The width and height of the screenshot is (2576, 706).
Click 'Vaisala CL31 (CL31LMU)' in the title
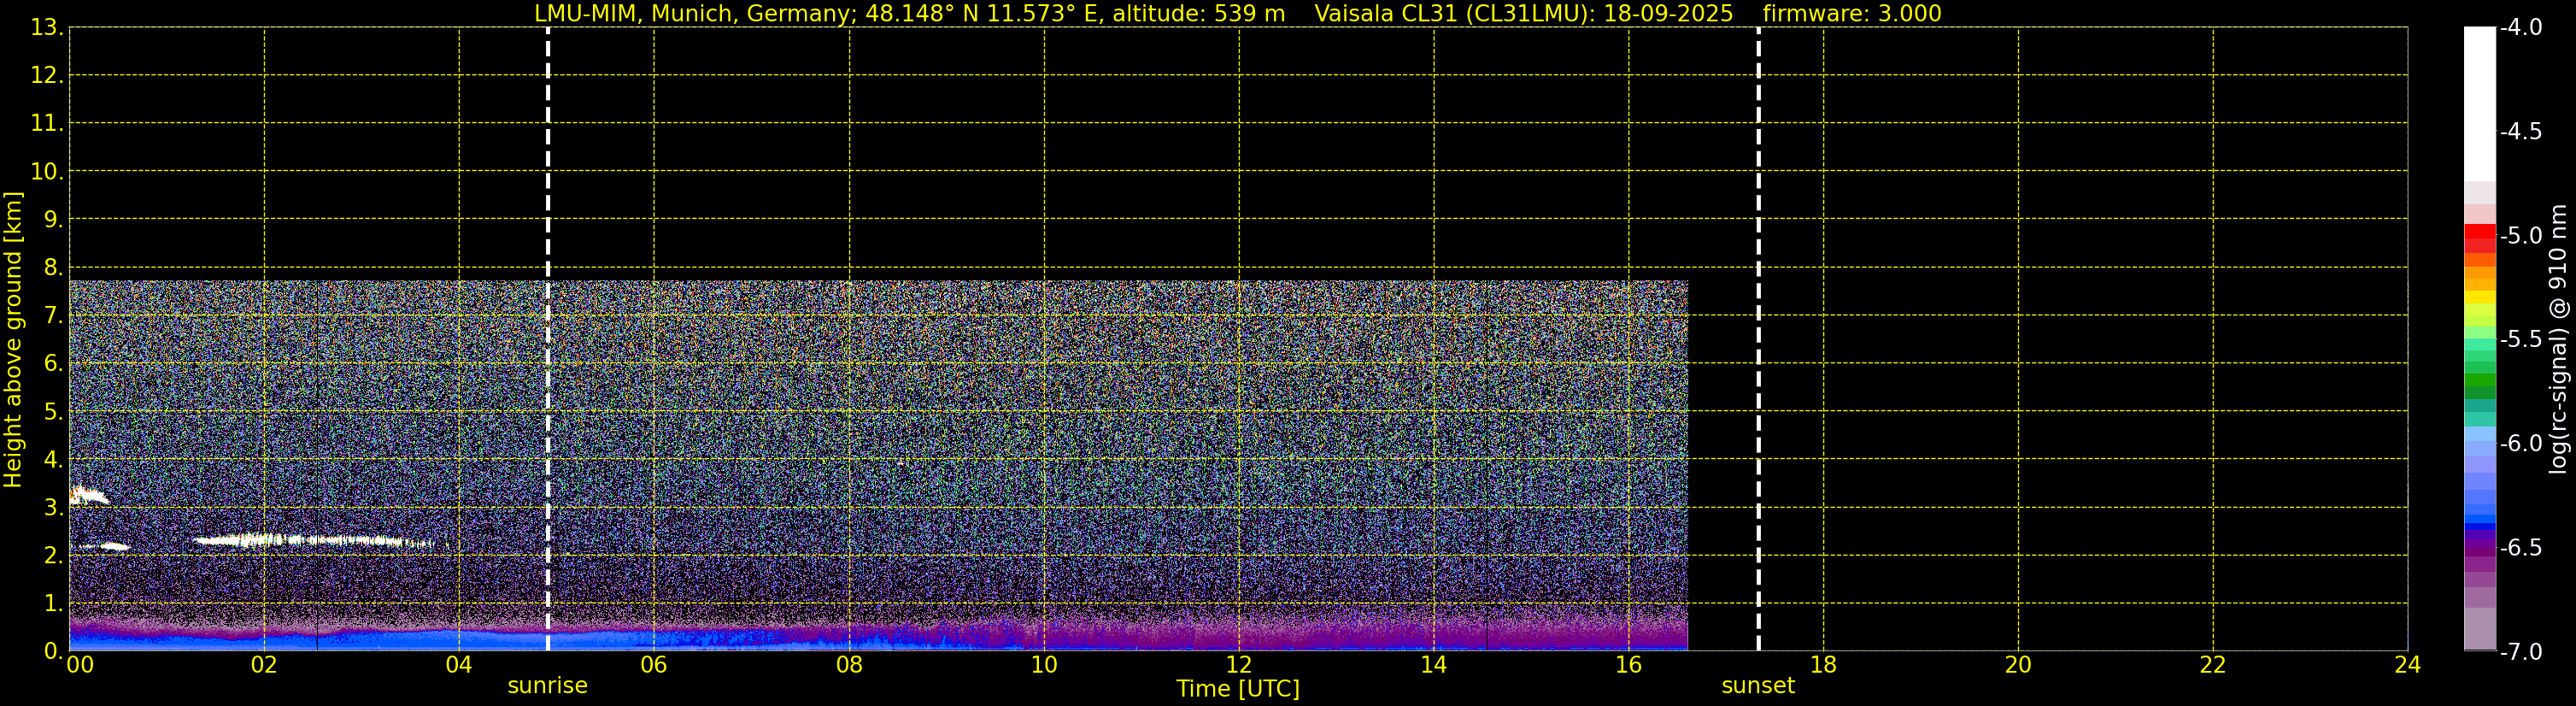pos(1455,14)
